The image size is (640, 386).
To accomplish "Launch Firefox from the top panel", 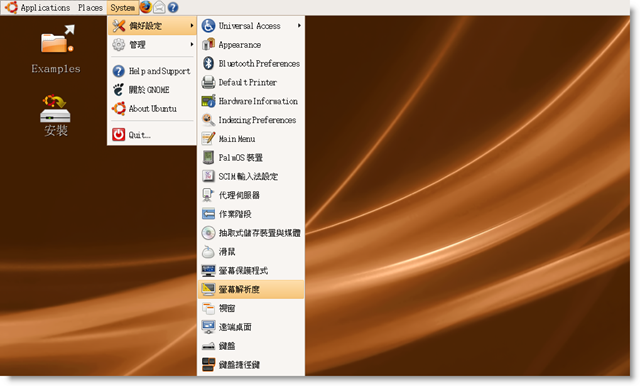I will (x=145, y=7).
